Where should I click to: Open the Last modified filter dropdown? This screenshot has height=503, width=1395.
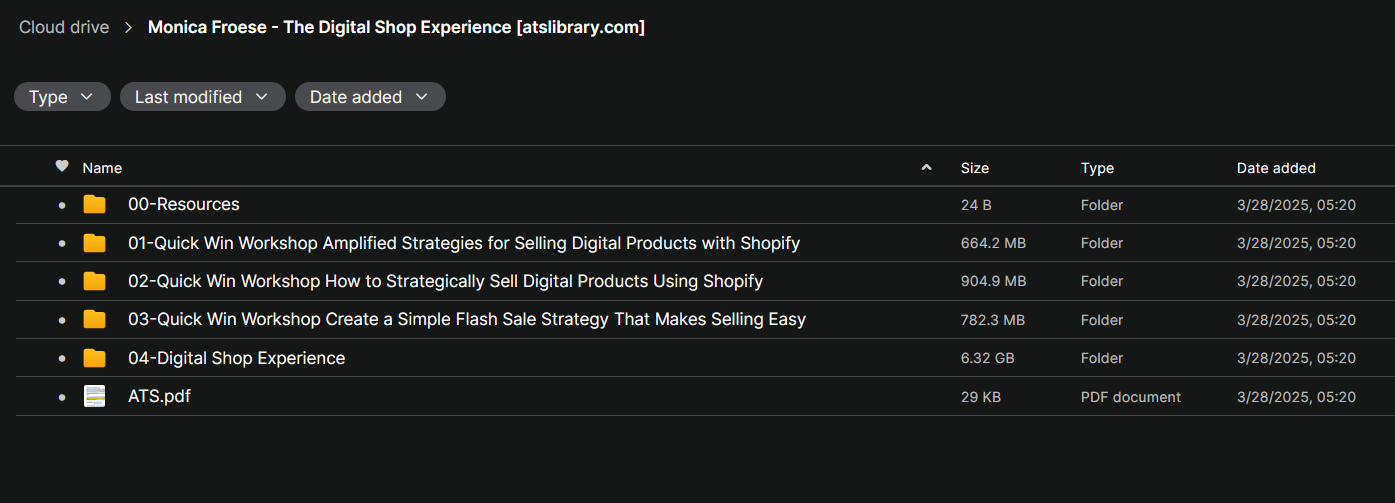pyautogui.click(x=203, y=97)
